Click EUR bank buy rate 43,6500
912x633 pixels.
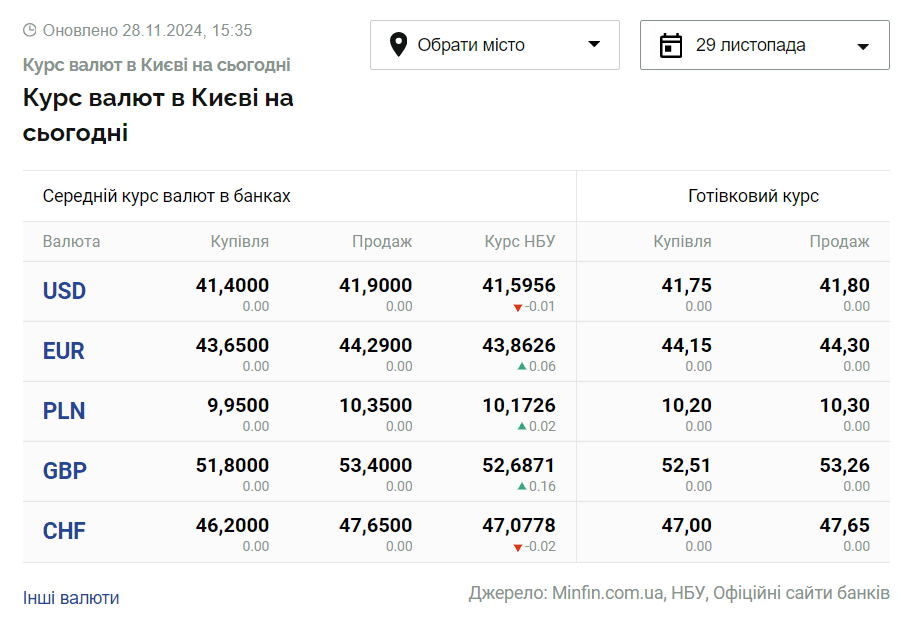click(233, 345)
